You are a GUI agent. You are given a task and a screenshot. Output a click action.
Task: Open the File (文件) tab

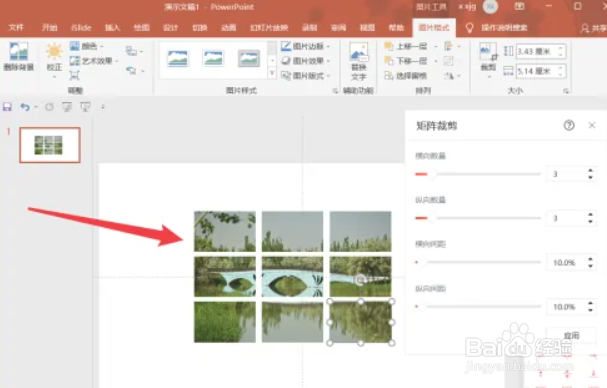[x=16, y=27]
